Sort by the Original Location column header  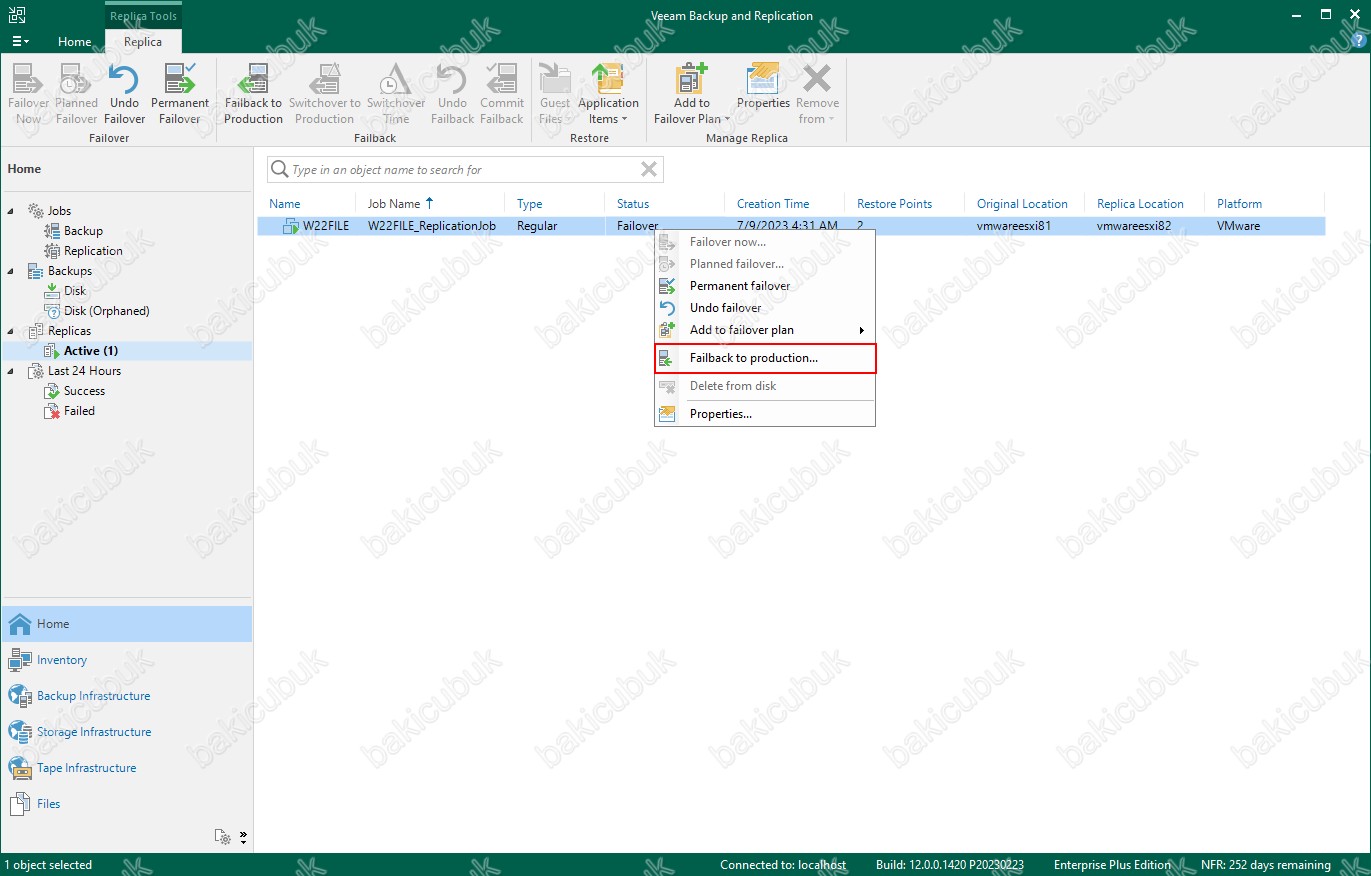tap(1024, 204)
